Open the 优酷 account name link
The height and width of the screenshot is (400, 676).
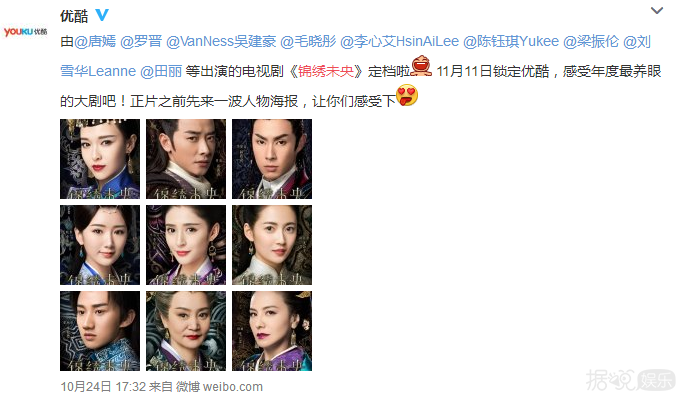pyautogui.click(x=74, y=16)
